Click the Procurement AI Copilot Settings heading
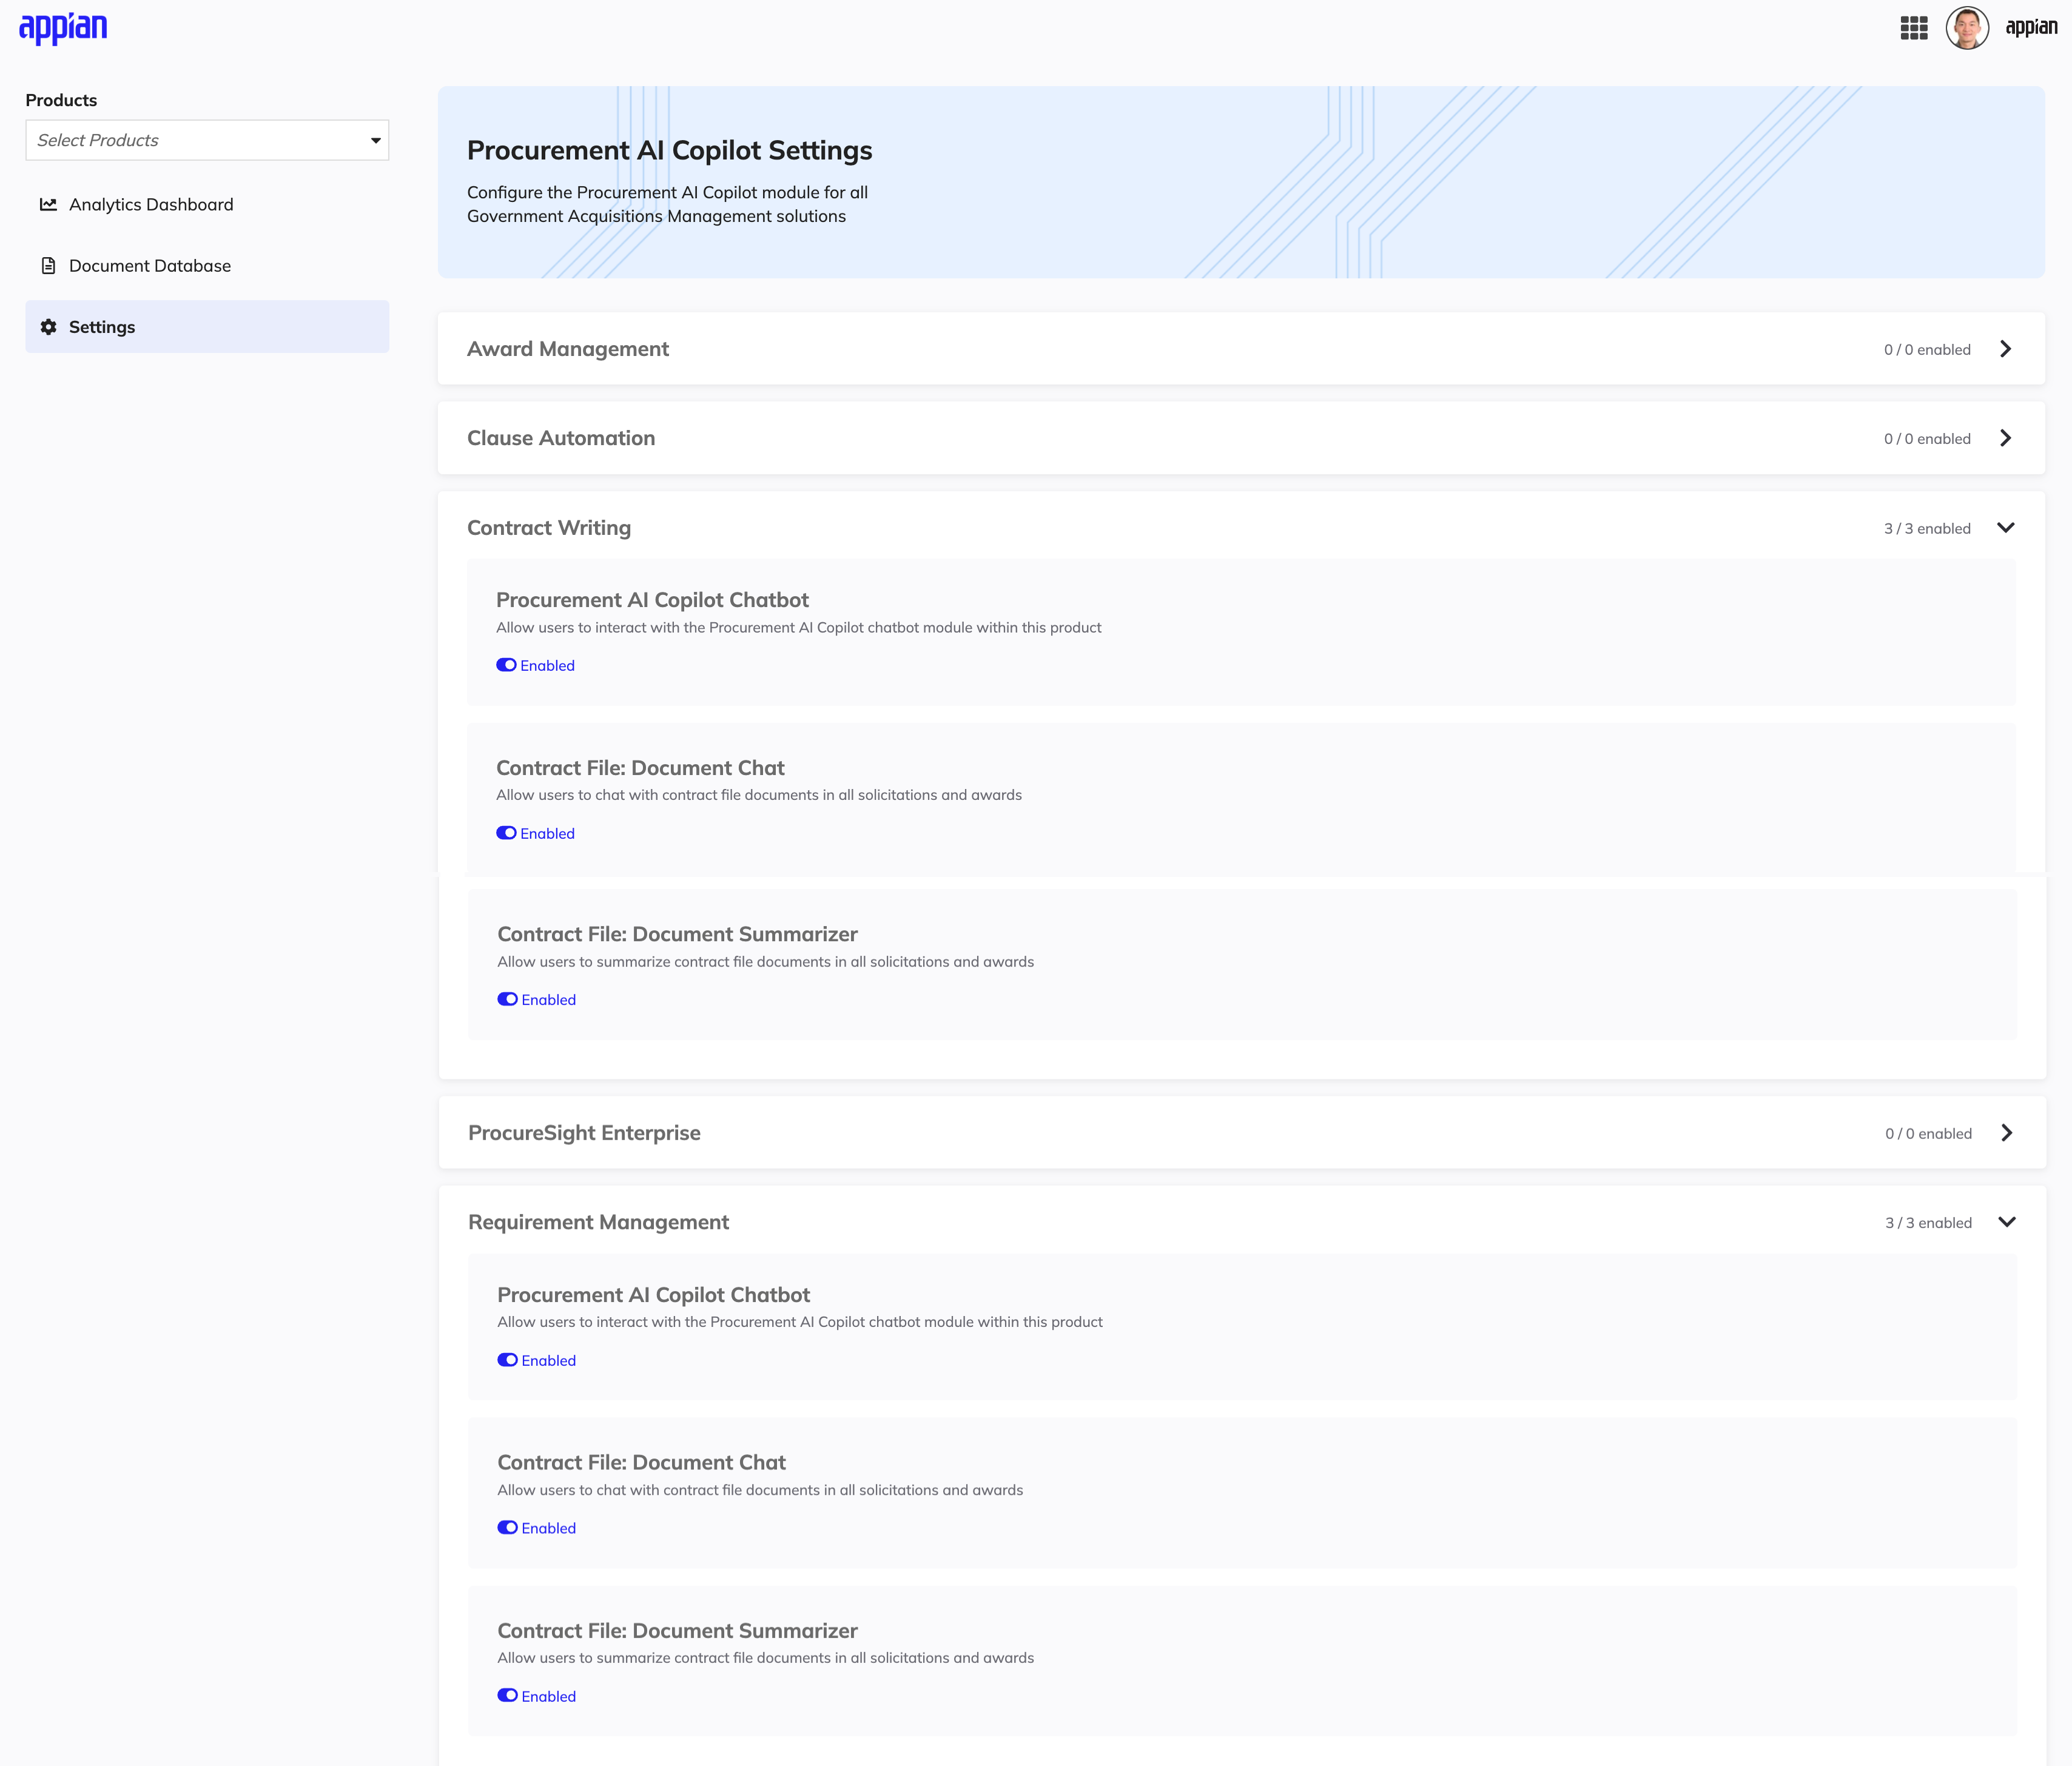Image resolution: width=2072 pixels, height=1766 pixels. 669,150
